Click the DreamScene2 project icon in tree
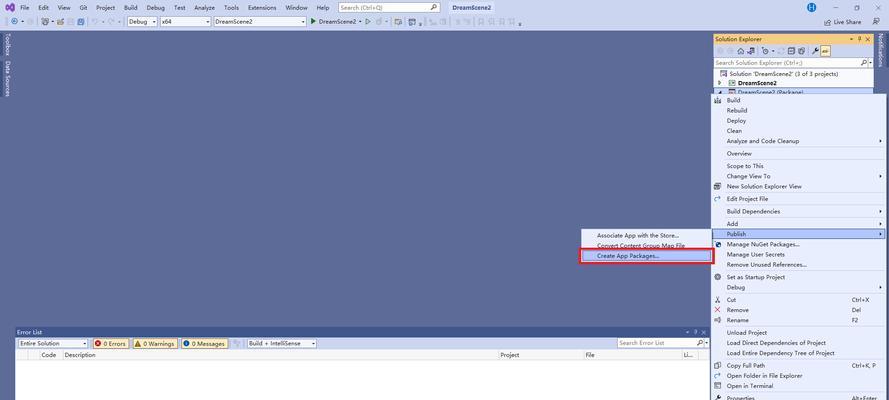 [x=732, y=83]
